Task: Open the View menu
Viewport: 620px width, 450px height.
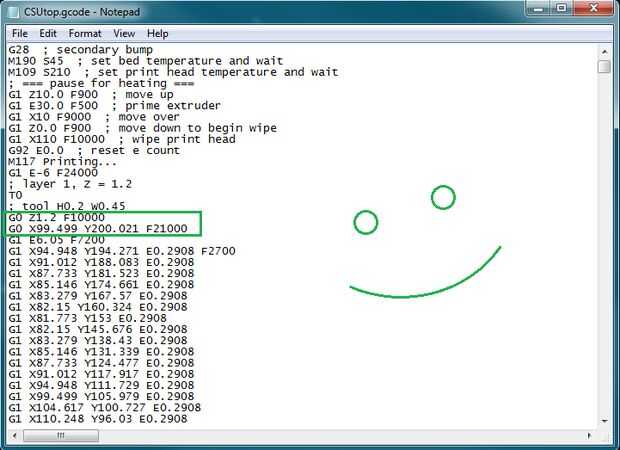Action: click(124, 34)
